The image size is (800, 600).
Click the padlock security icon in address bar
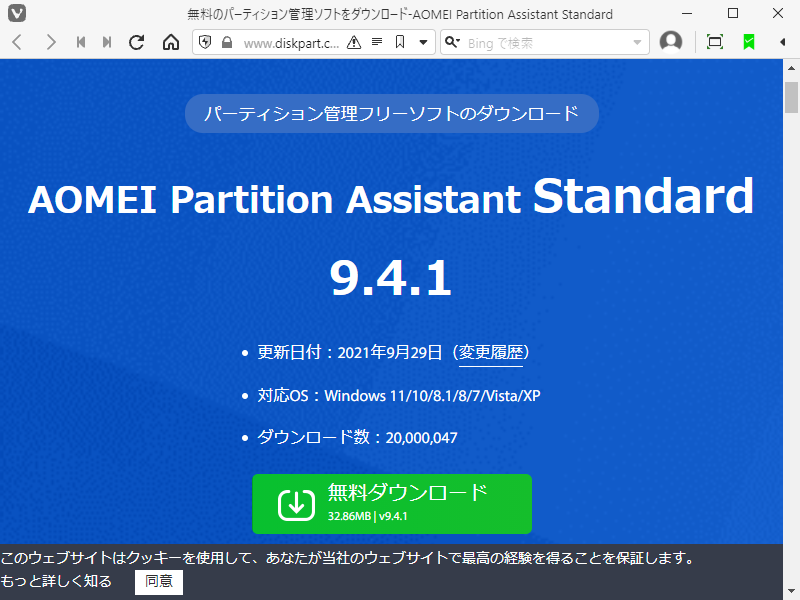(x=227, y=42)
